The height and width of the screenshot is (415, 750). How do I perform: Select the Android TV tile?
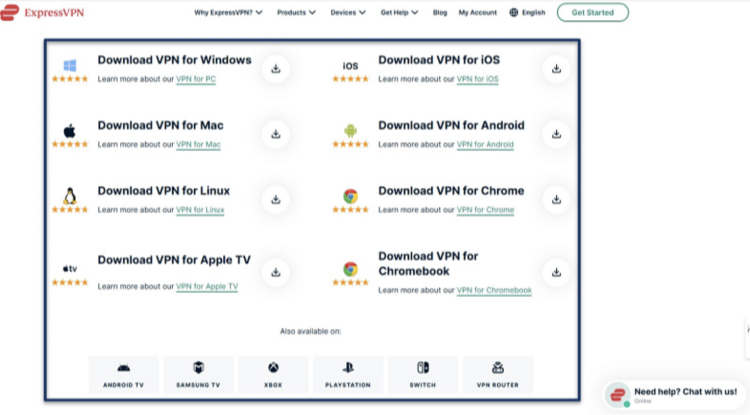123,374
